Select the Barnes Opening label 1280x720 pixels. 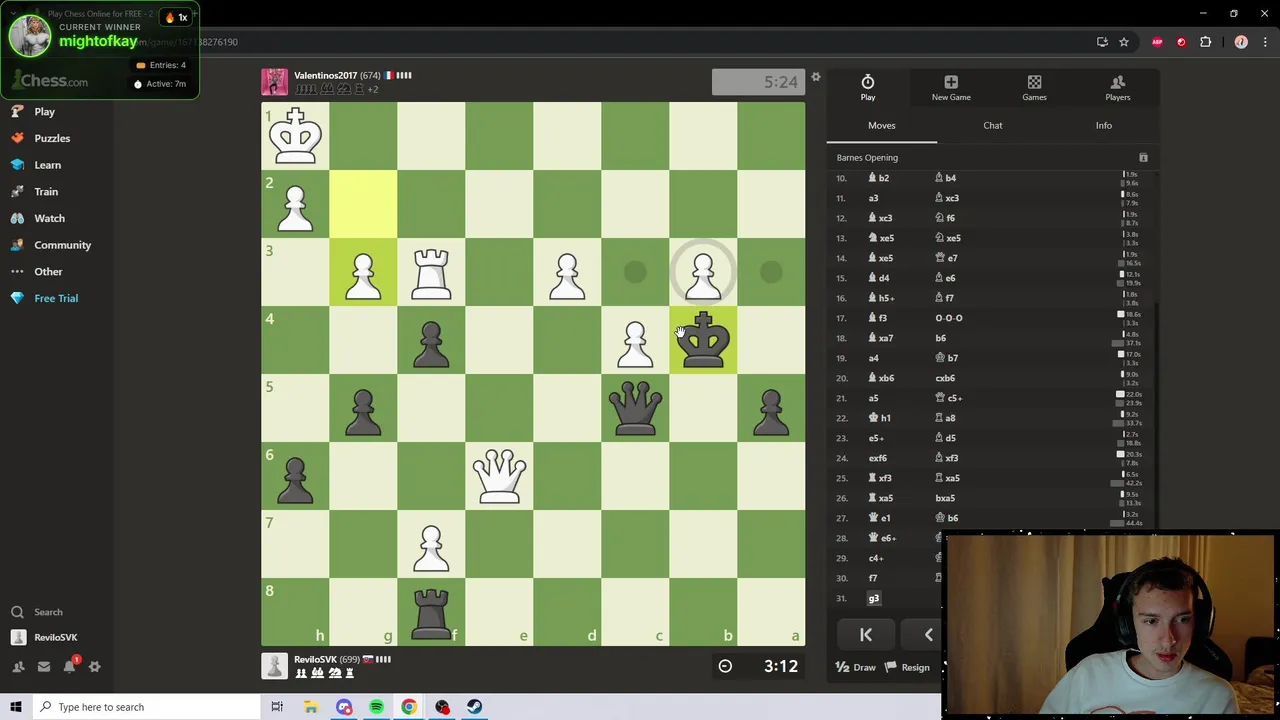(867, 157)
